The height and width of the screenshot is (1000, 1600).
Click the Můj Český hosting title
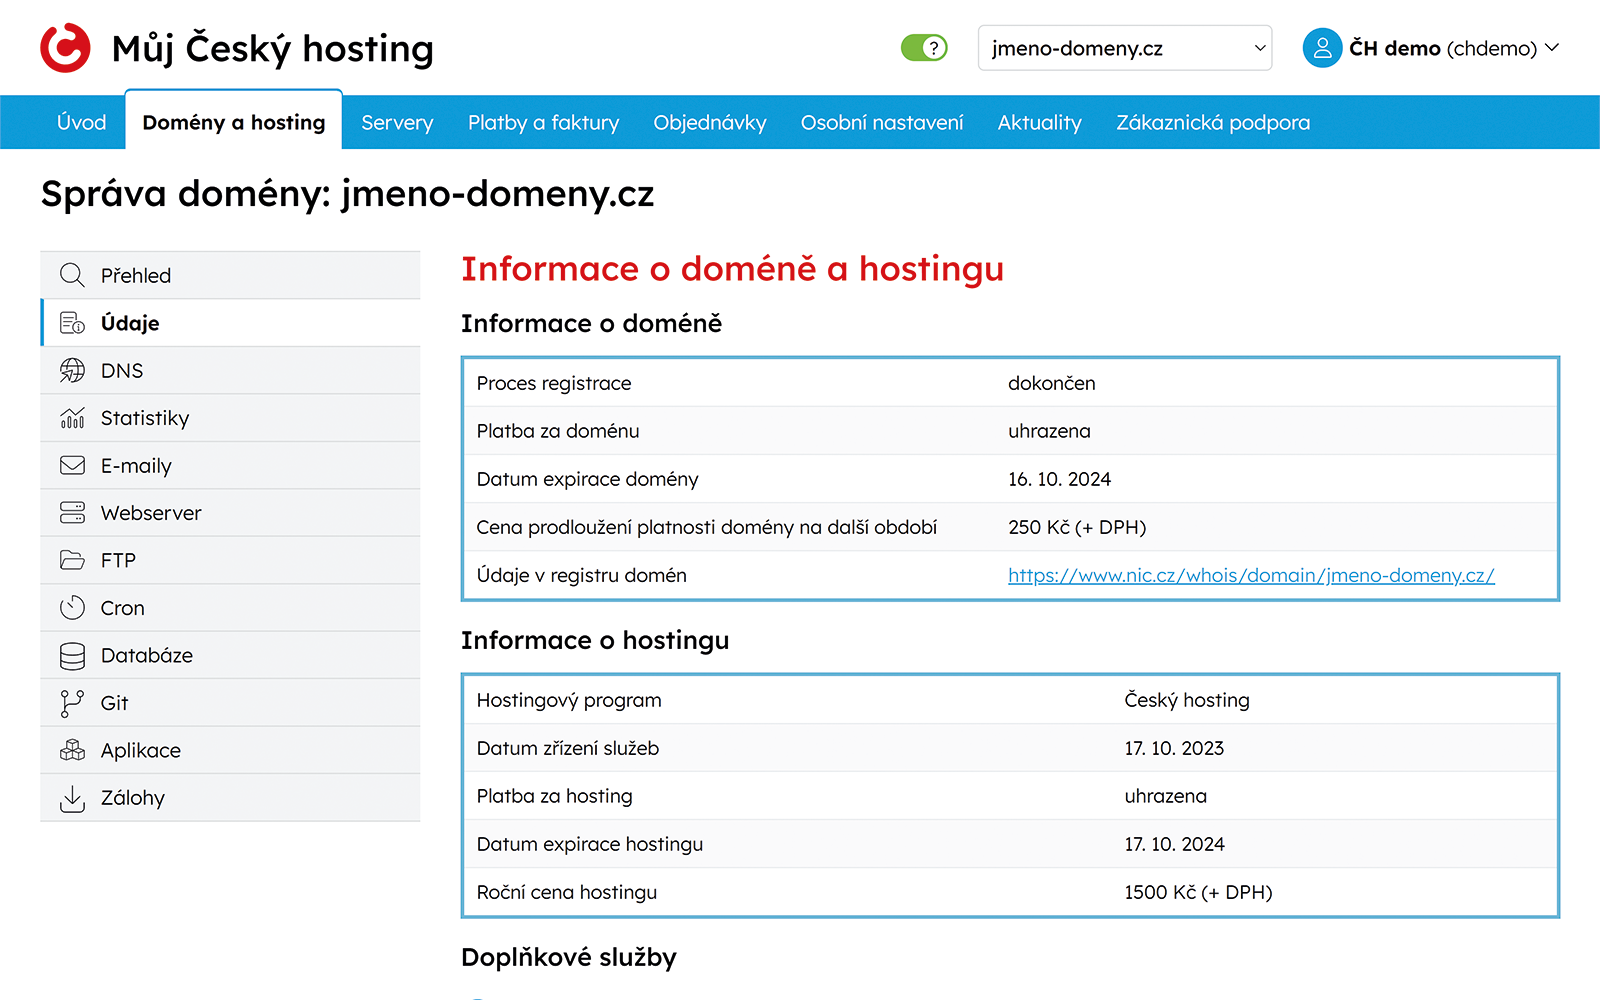pyautogui.click(x=272, y=49)
